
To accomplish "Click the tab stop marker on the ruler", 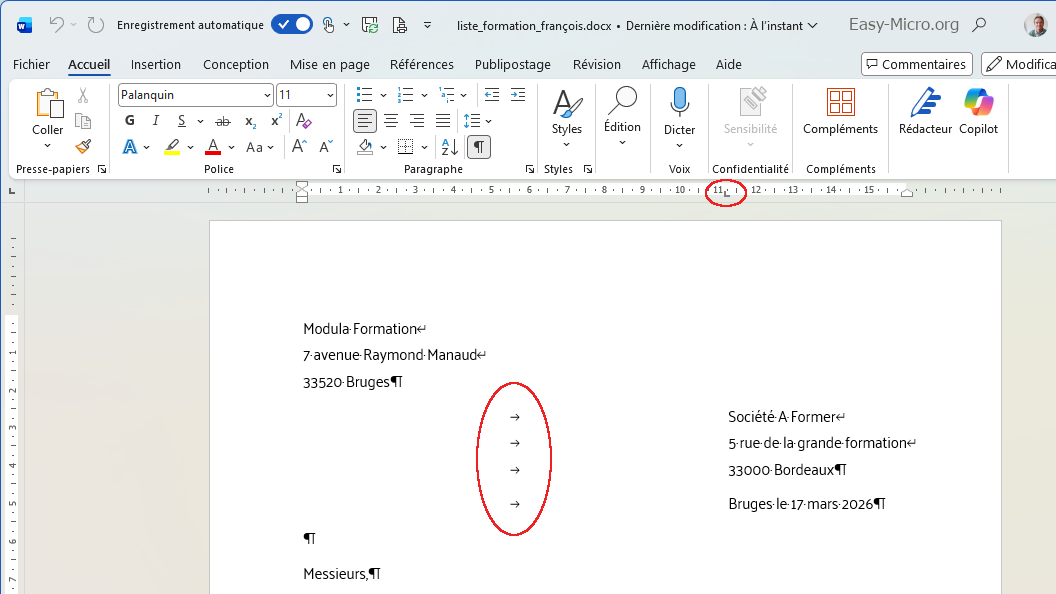I will click(x=727, y=192).
